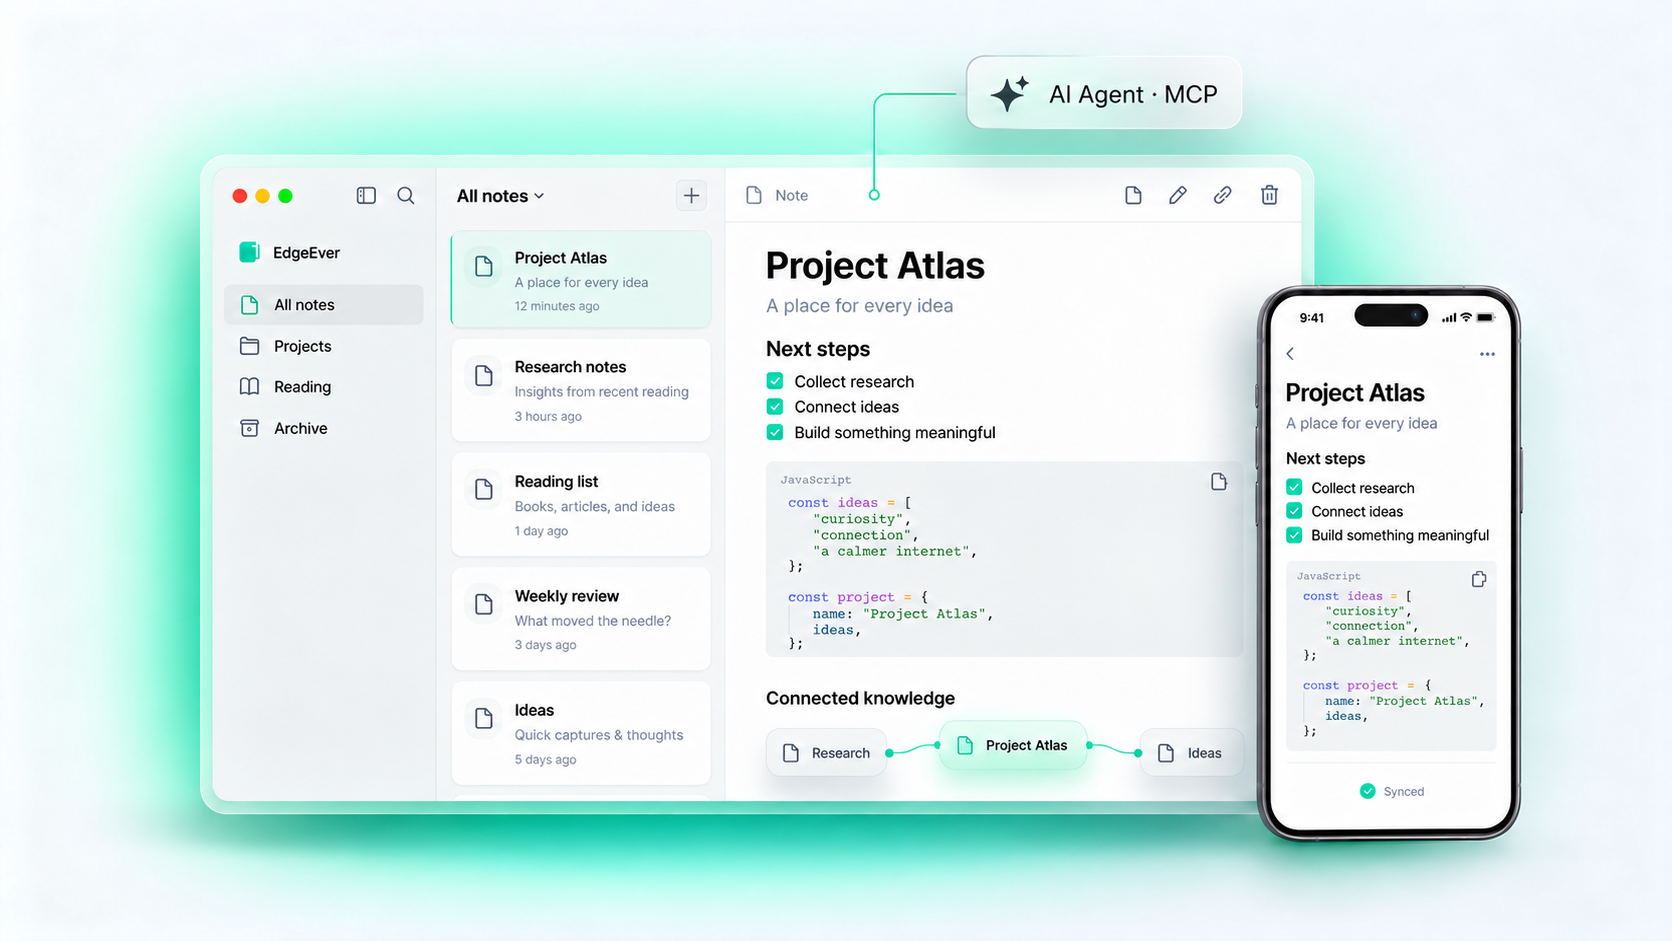Click the Project Atlas title in desktop note
1672x941 pixels.
point(875,266)
